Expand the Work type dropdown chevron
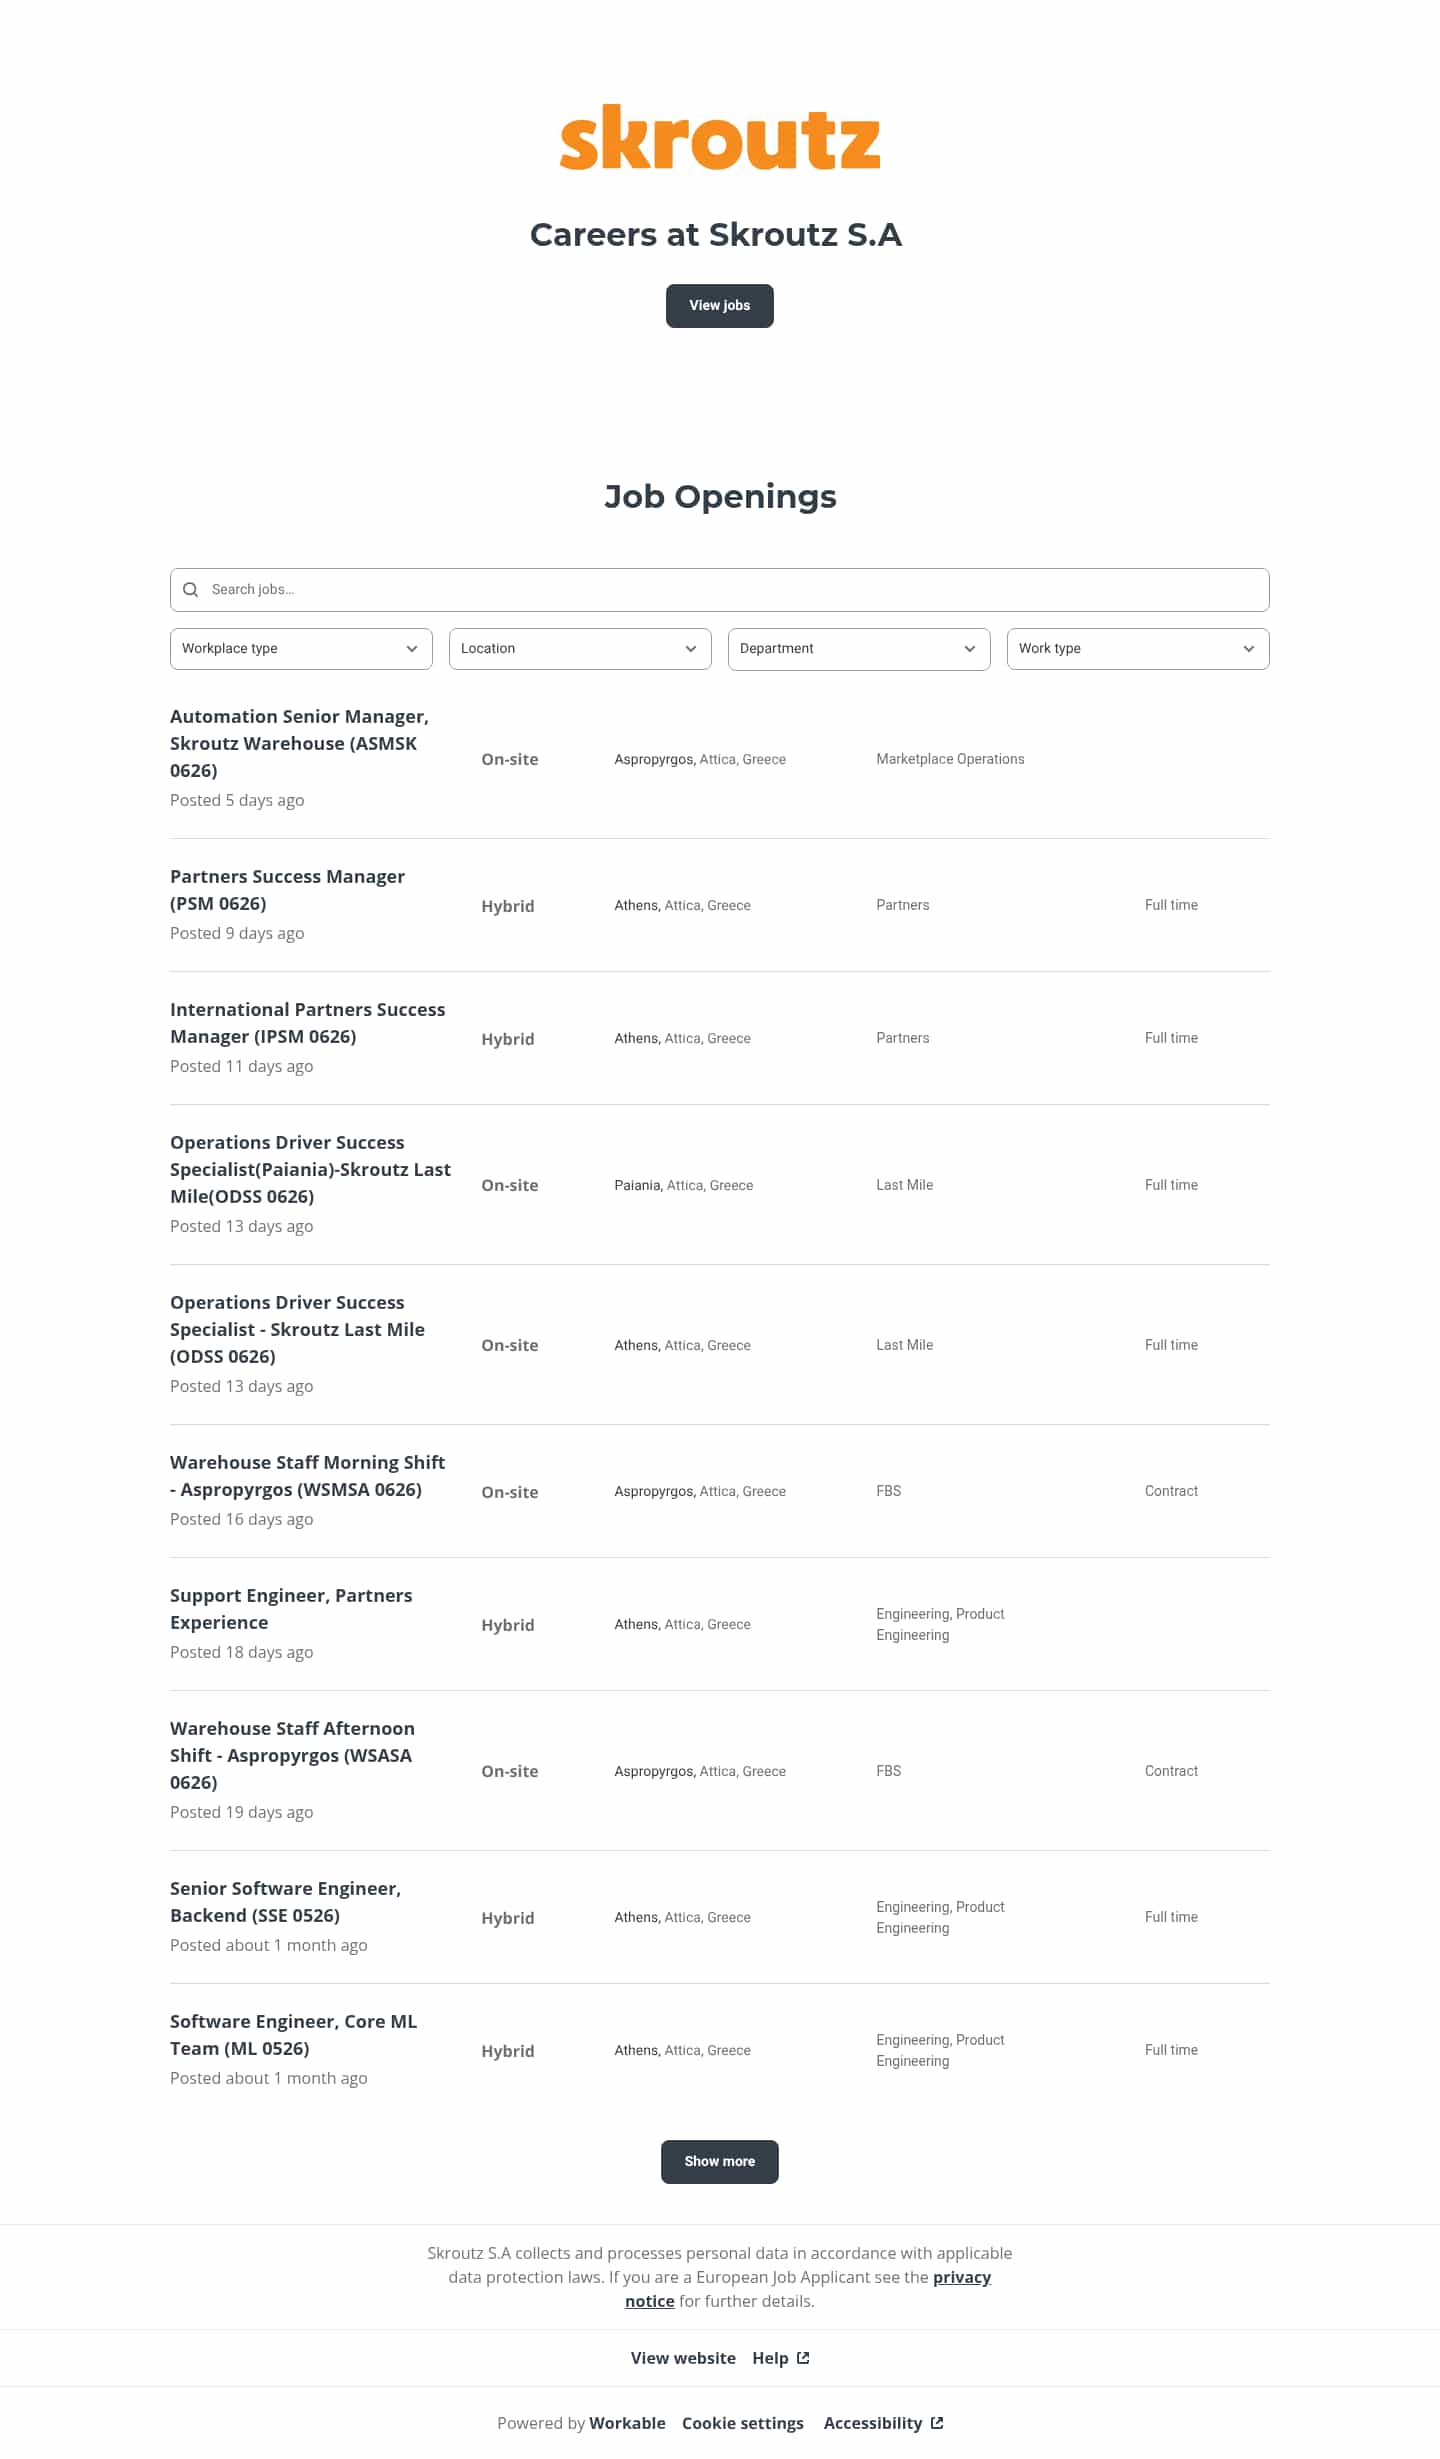This screenshot has height=2459, width=1440. [x=1248, y=649]
